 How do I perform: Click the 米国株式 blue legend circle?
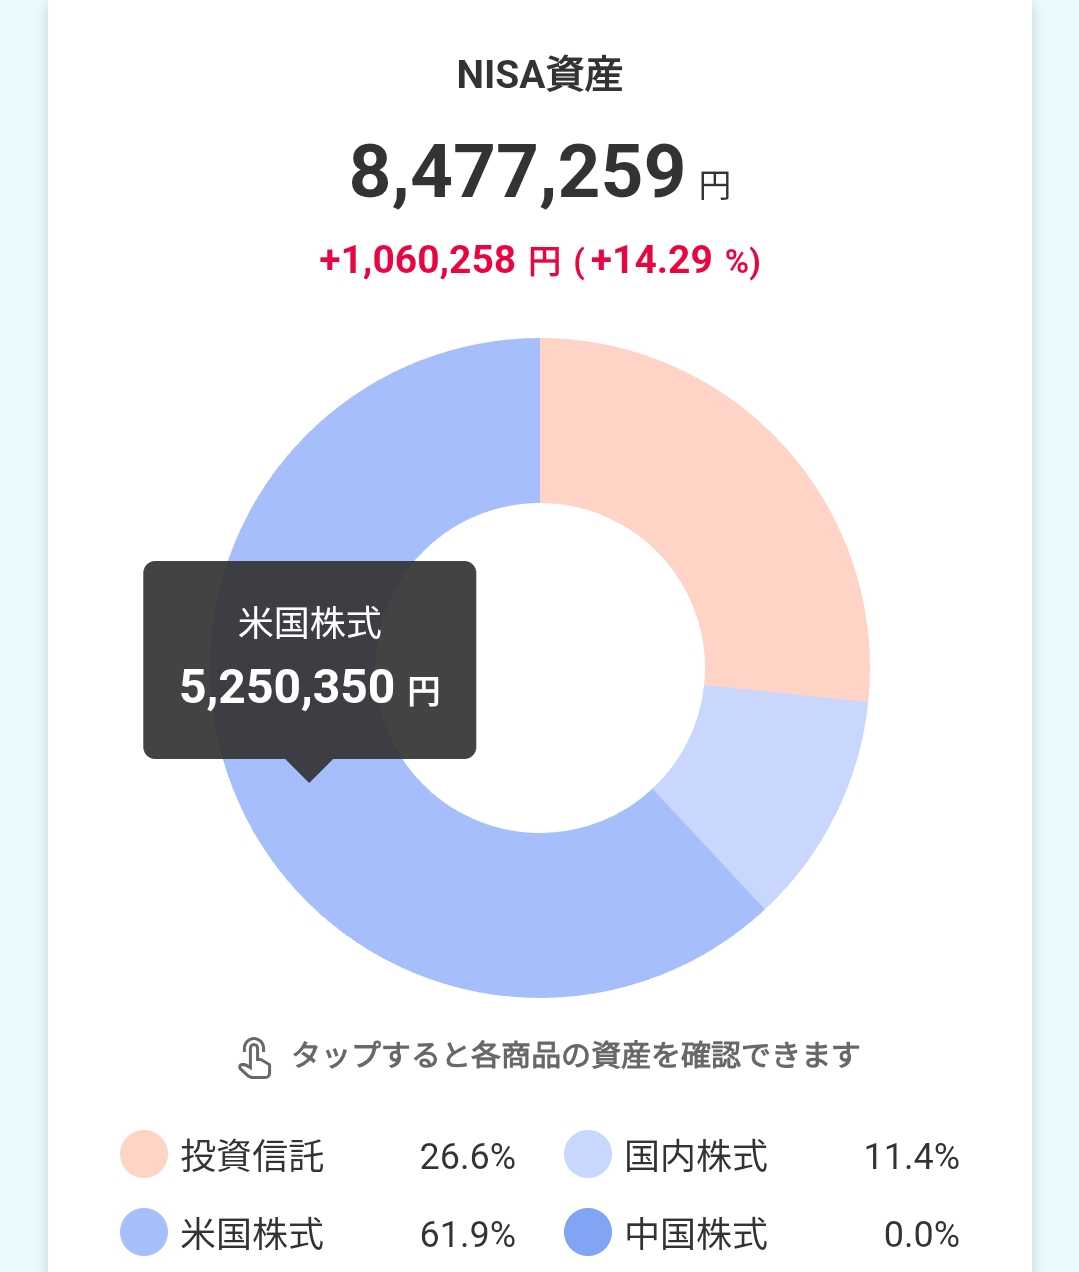click(x=143, y=1232)
